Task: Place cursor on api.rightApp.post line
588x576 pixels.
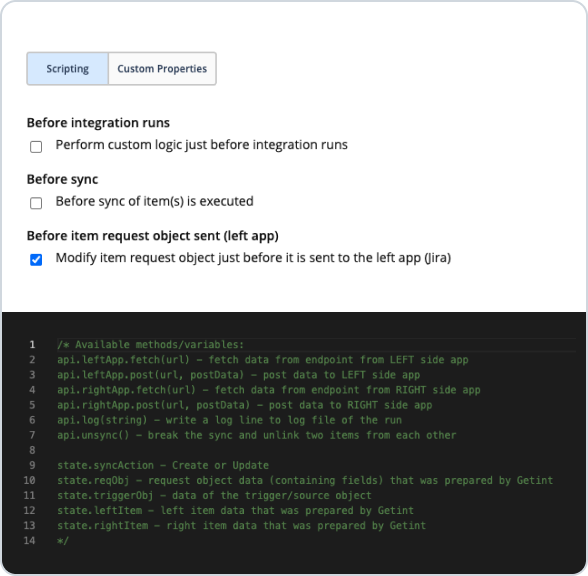Action: [244, 405]
